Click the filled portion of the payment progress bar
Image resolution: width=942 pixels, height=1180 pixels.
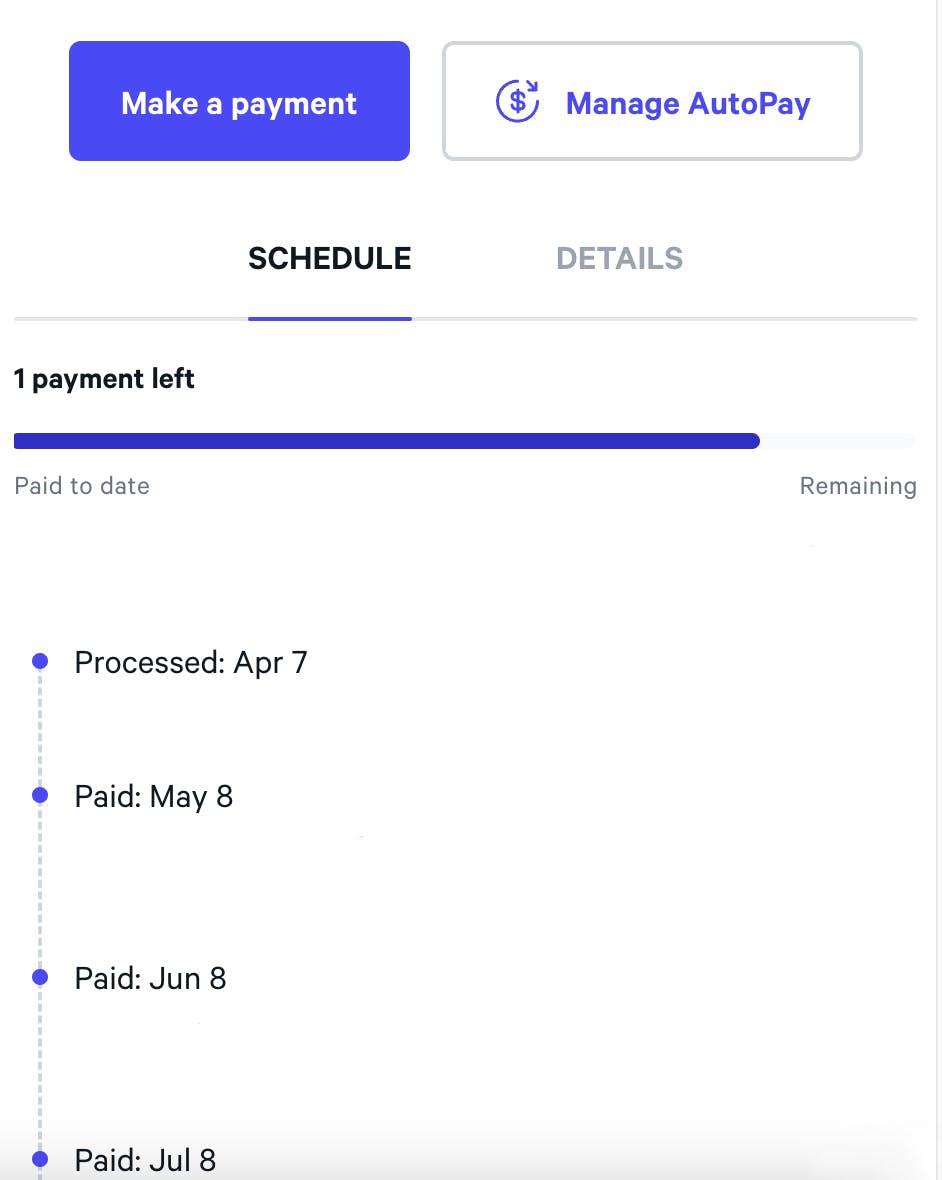point(386,441)
